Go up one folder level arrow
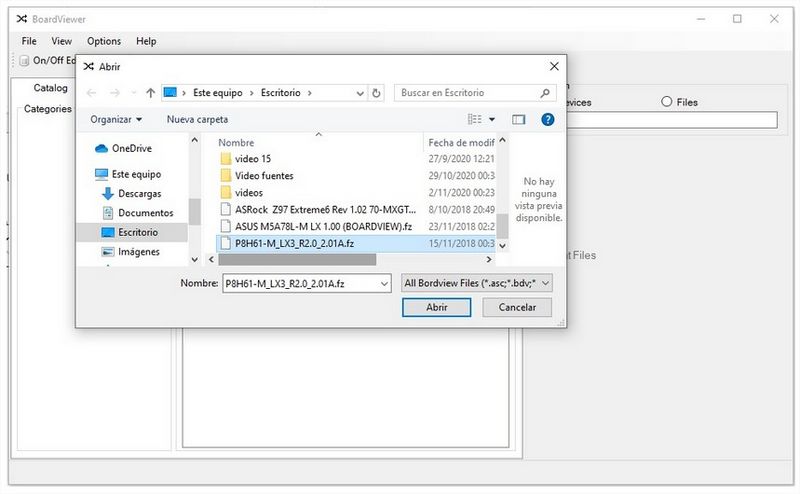The image size is (800, 494). click(150, 93)
